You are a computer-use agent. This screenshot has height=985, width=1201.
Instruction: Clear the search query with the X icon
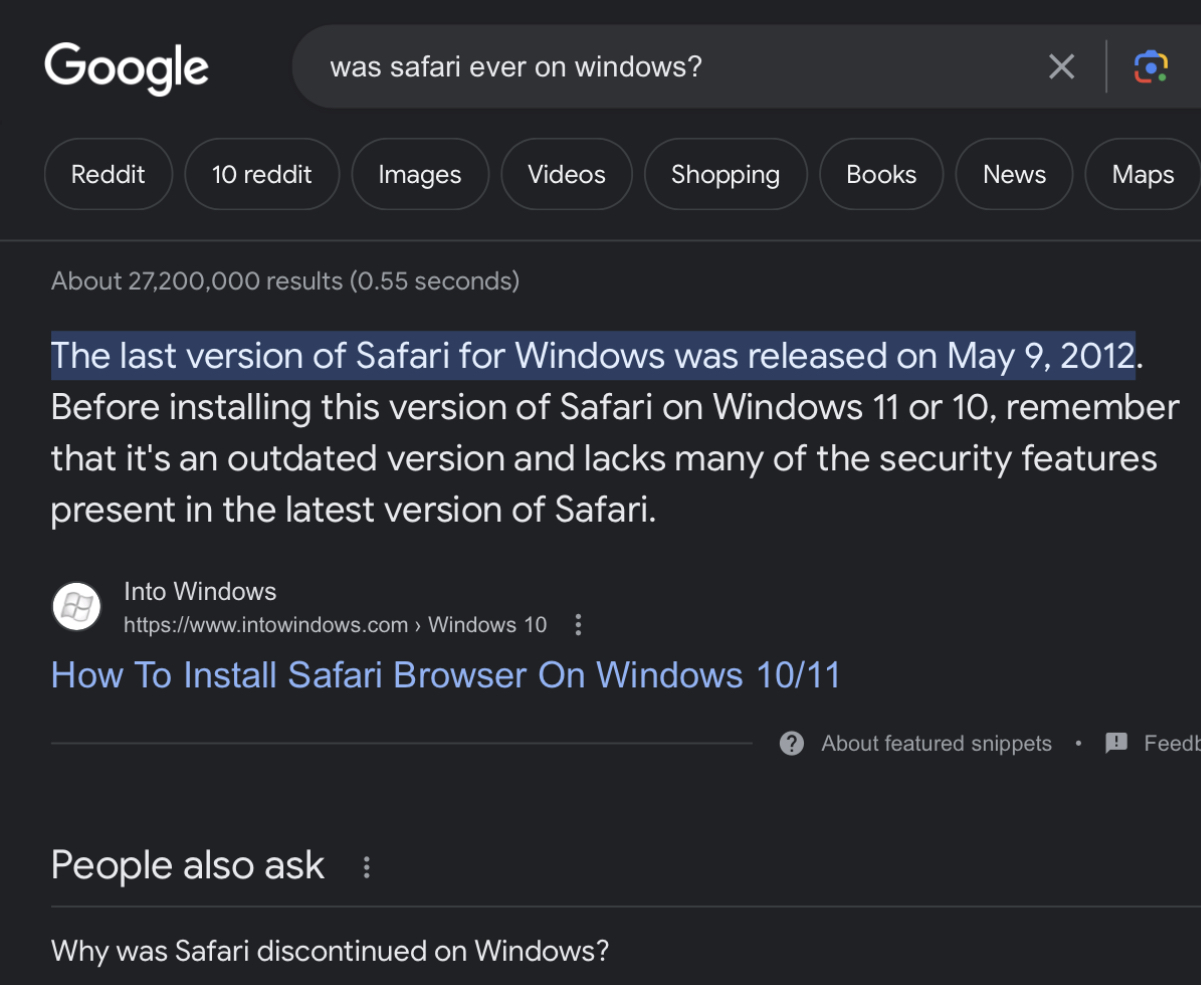click(x=1061, y=67)
